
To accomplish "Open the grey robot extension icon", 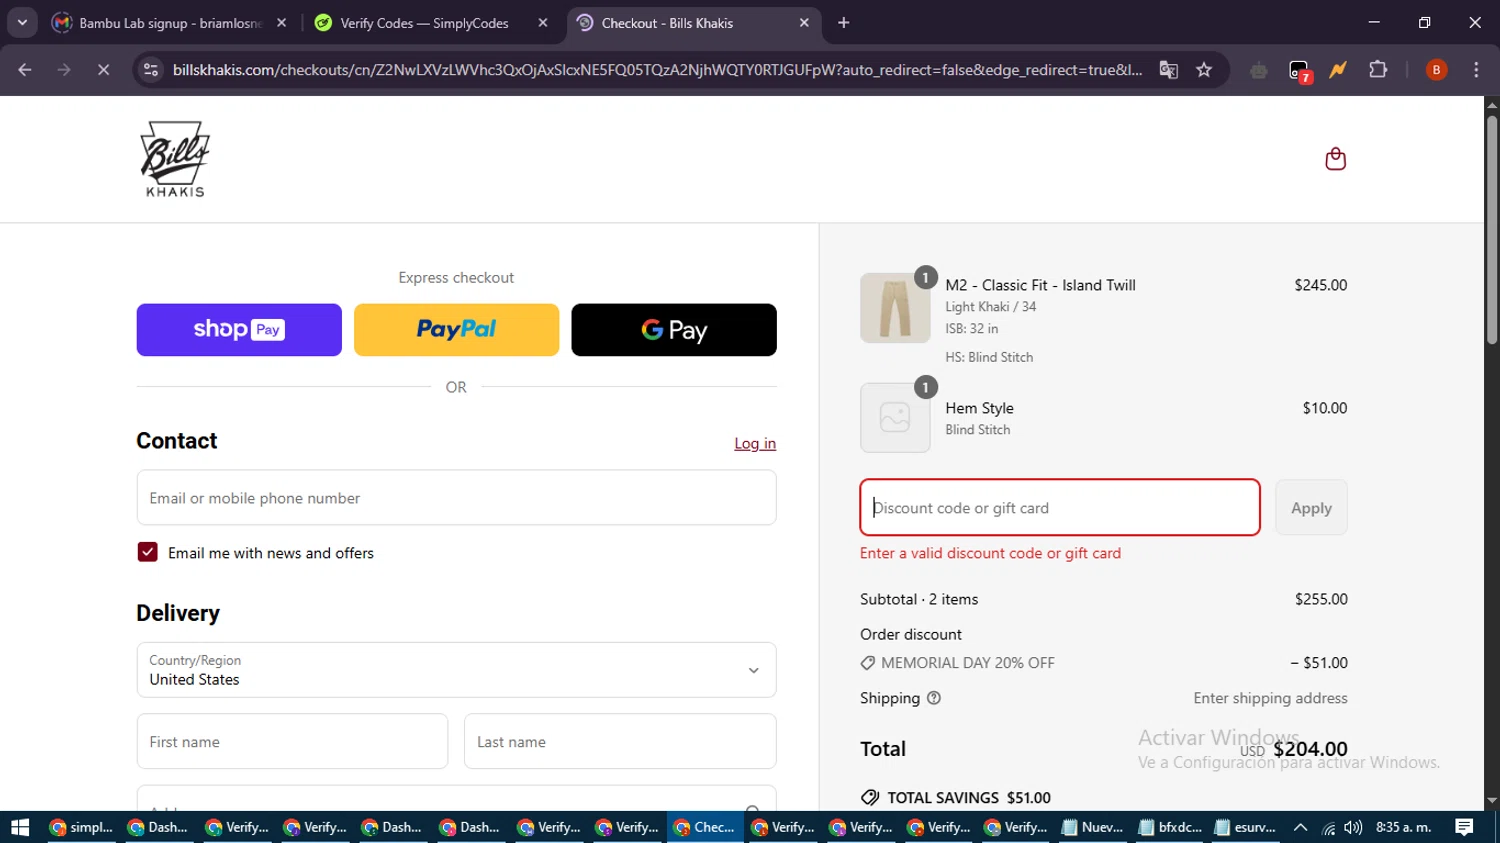I will pyautogui.click(x=1259, y=70).
